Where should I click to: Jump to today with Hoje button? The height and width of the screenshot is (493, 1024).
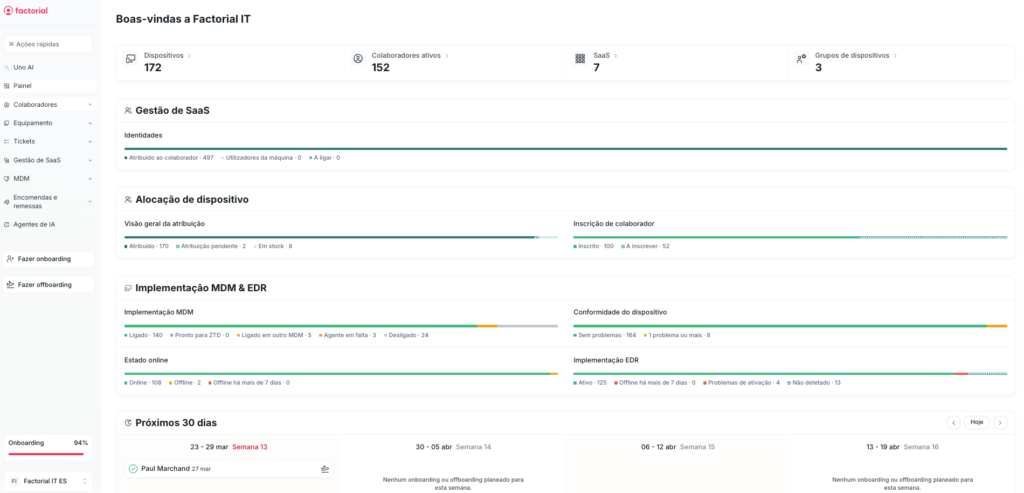point(976,423)
